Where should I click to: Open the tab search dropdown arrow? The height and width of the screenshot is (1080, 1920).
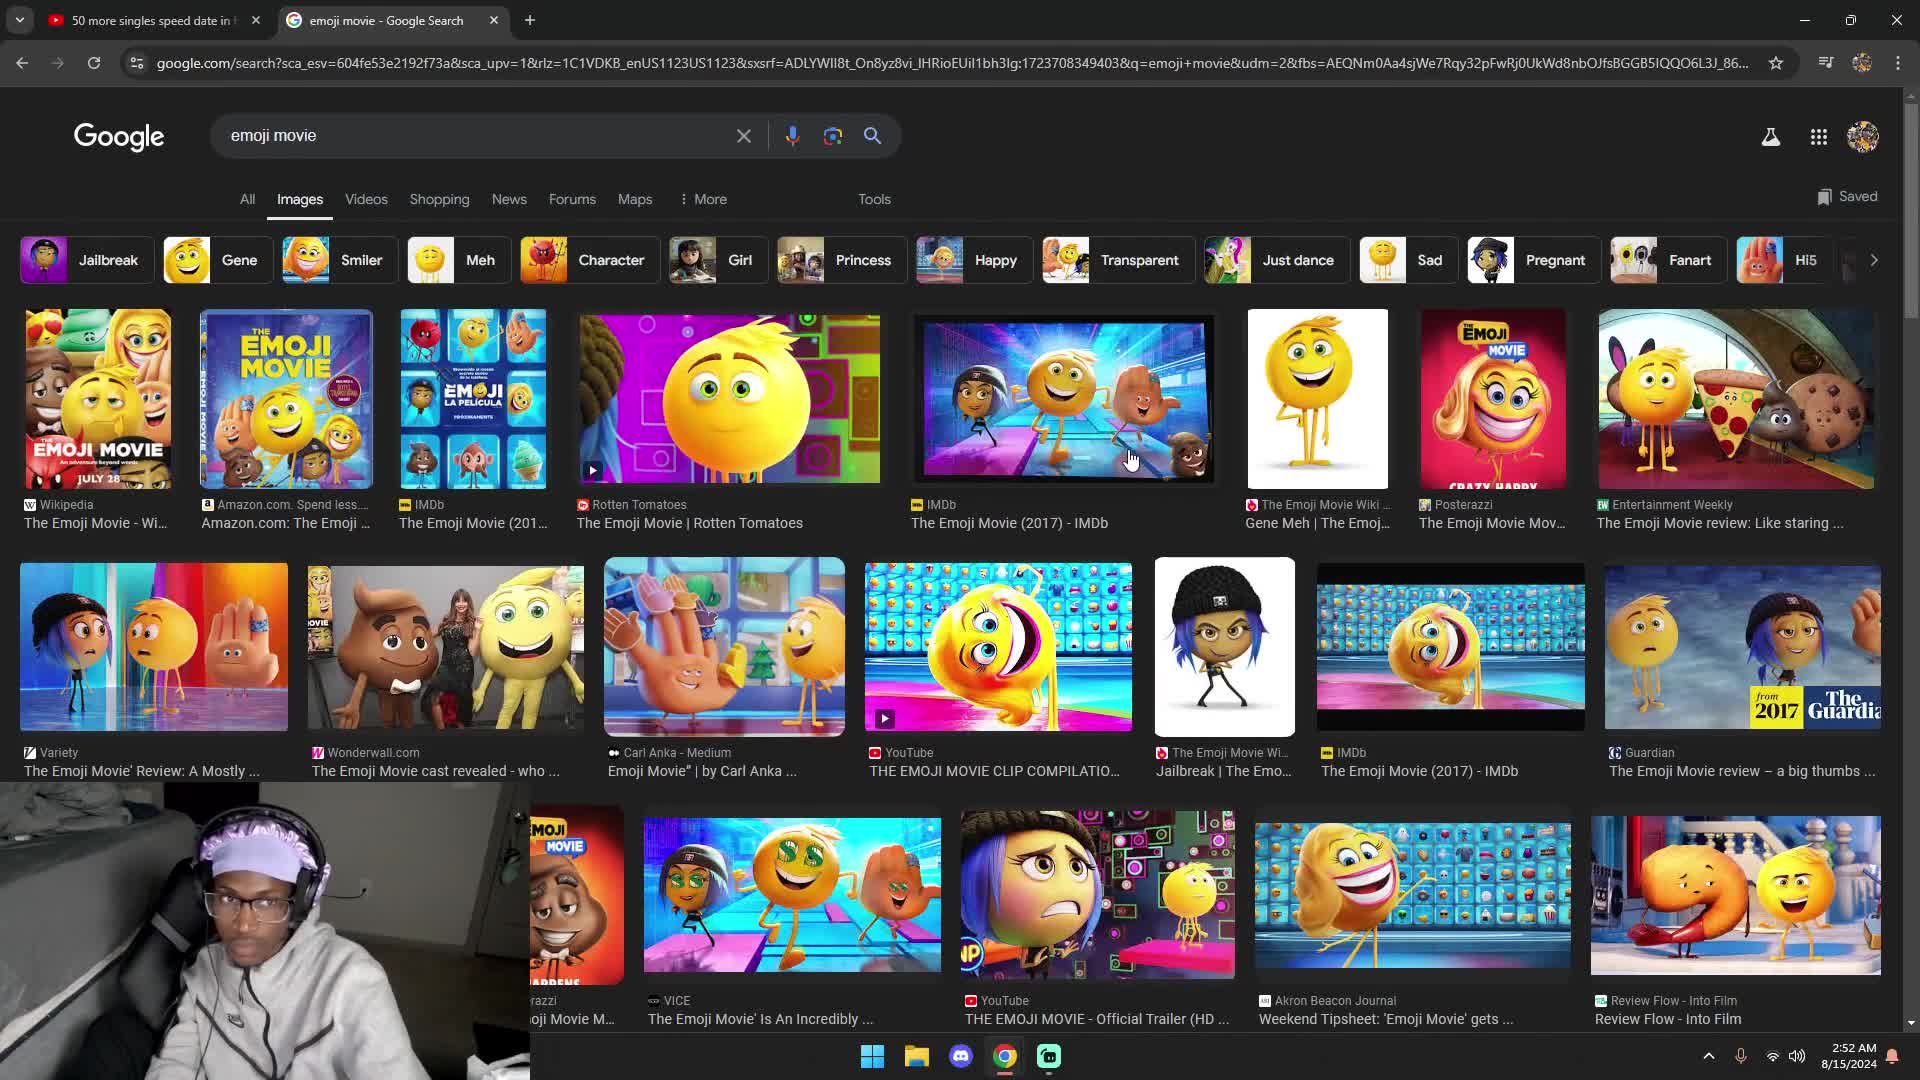click(20, 20)
